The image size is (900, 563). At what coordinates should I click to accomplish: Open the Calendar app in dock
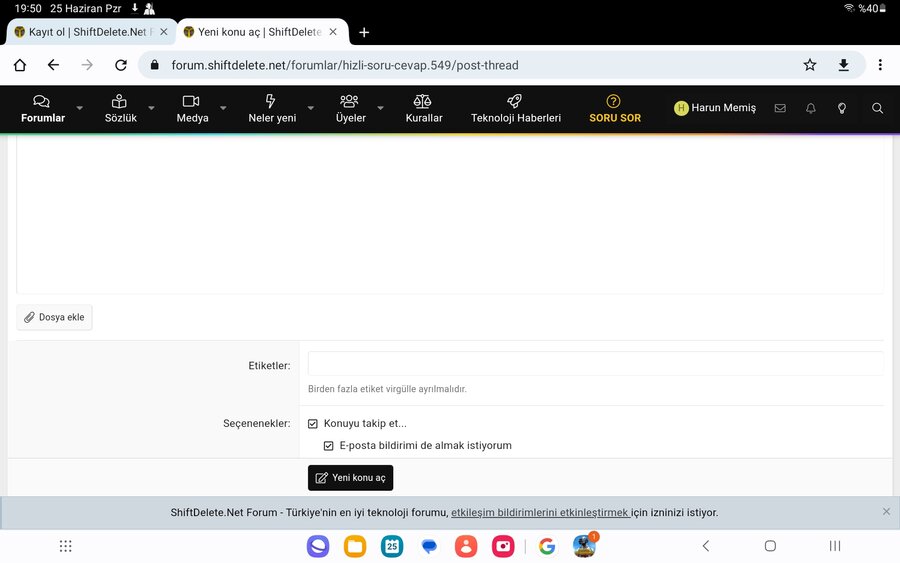(392, 546)
